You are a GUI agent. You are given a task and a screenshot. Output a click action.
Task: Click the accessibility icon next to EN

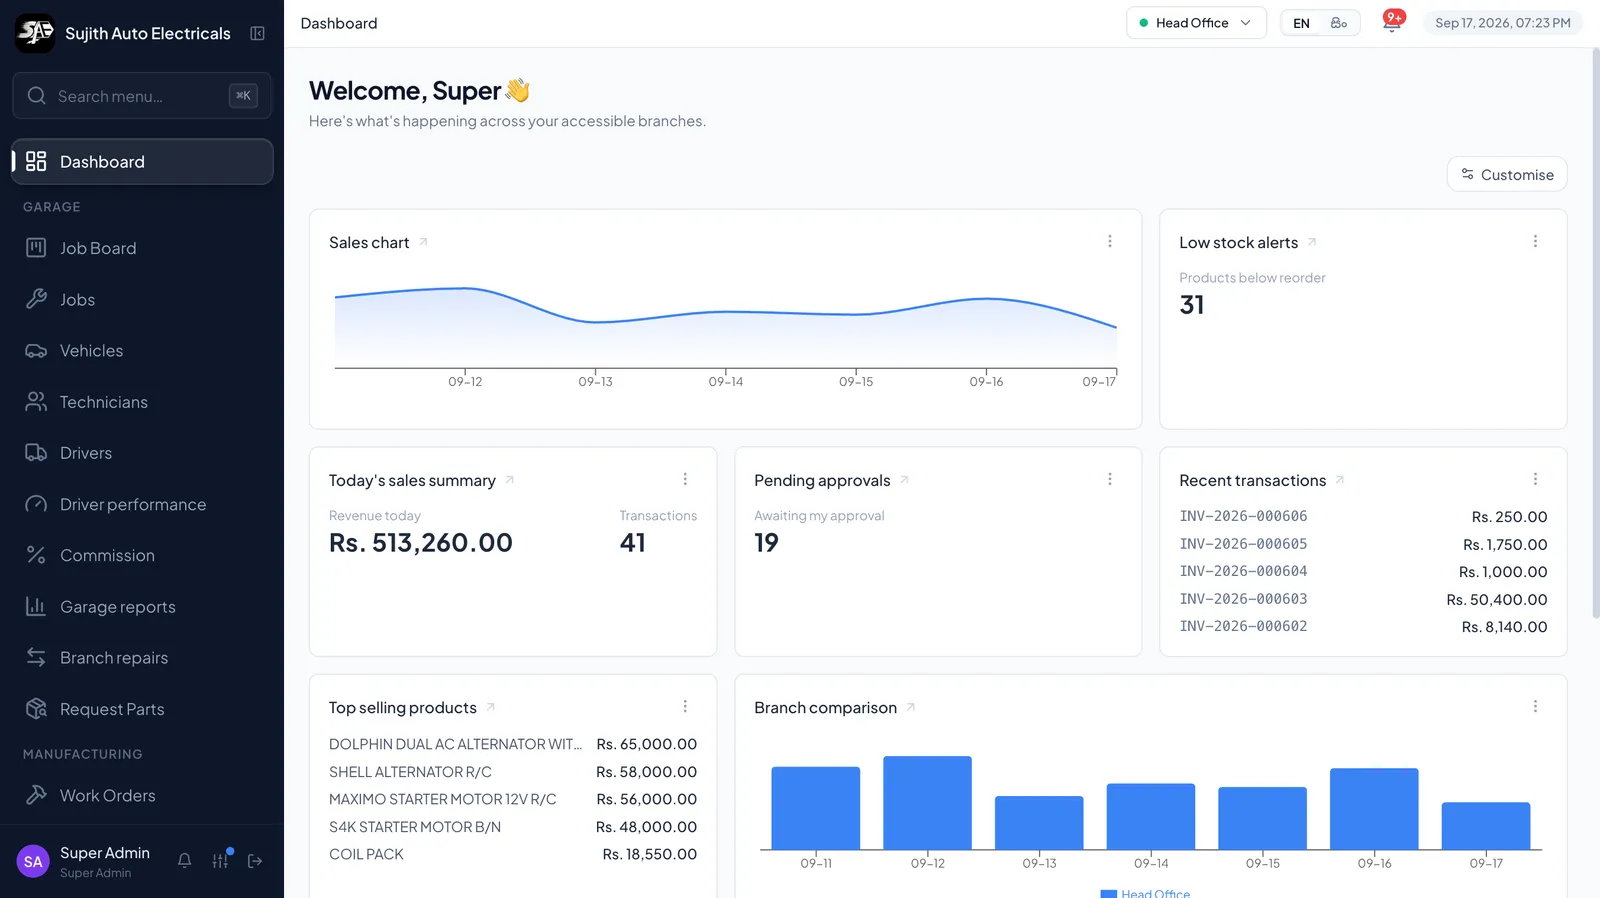coord(1339,23)
